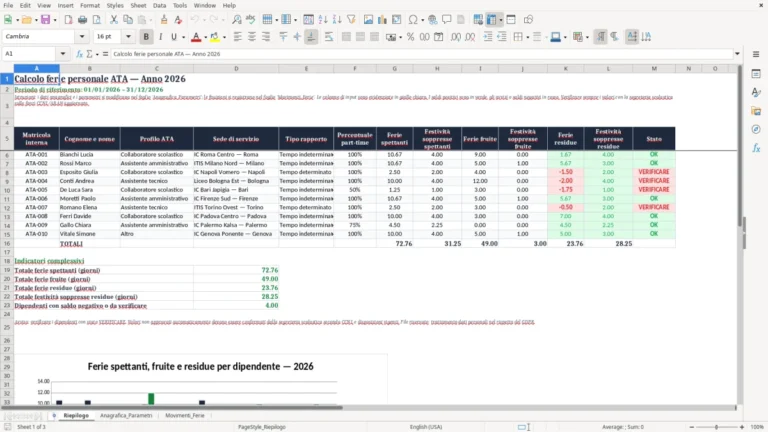Image resolution: width=768 pixels, height=432 pixels.
Task: Run spelling check (abc) icon
Action: click(x=251, y=20)
